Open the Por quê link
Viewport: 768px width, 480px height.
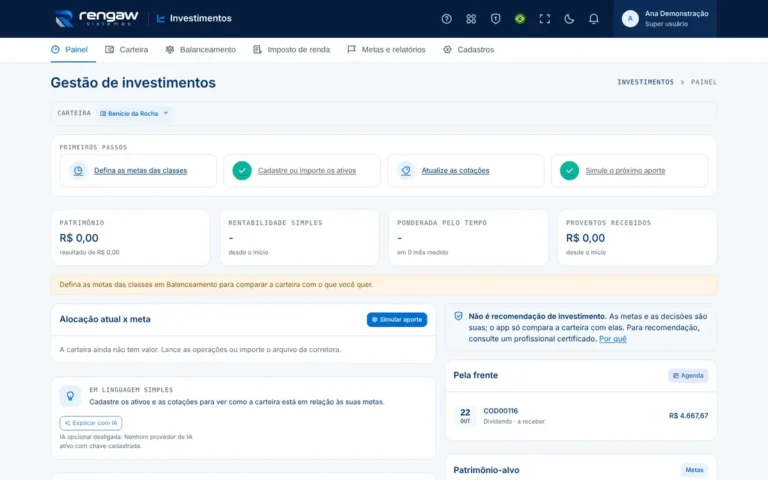point(612,339)
